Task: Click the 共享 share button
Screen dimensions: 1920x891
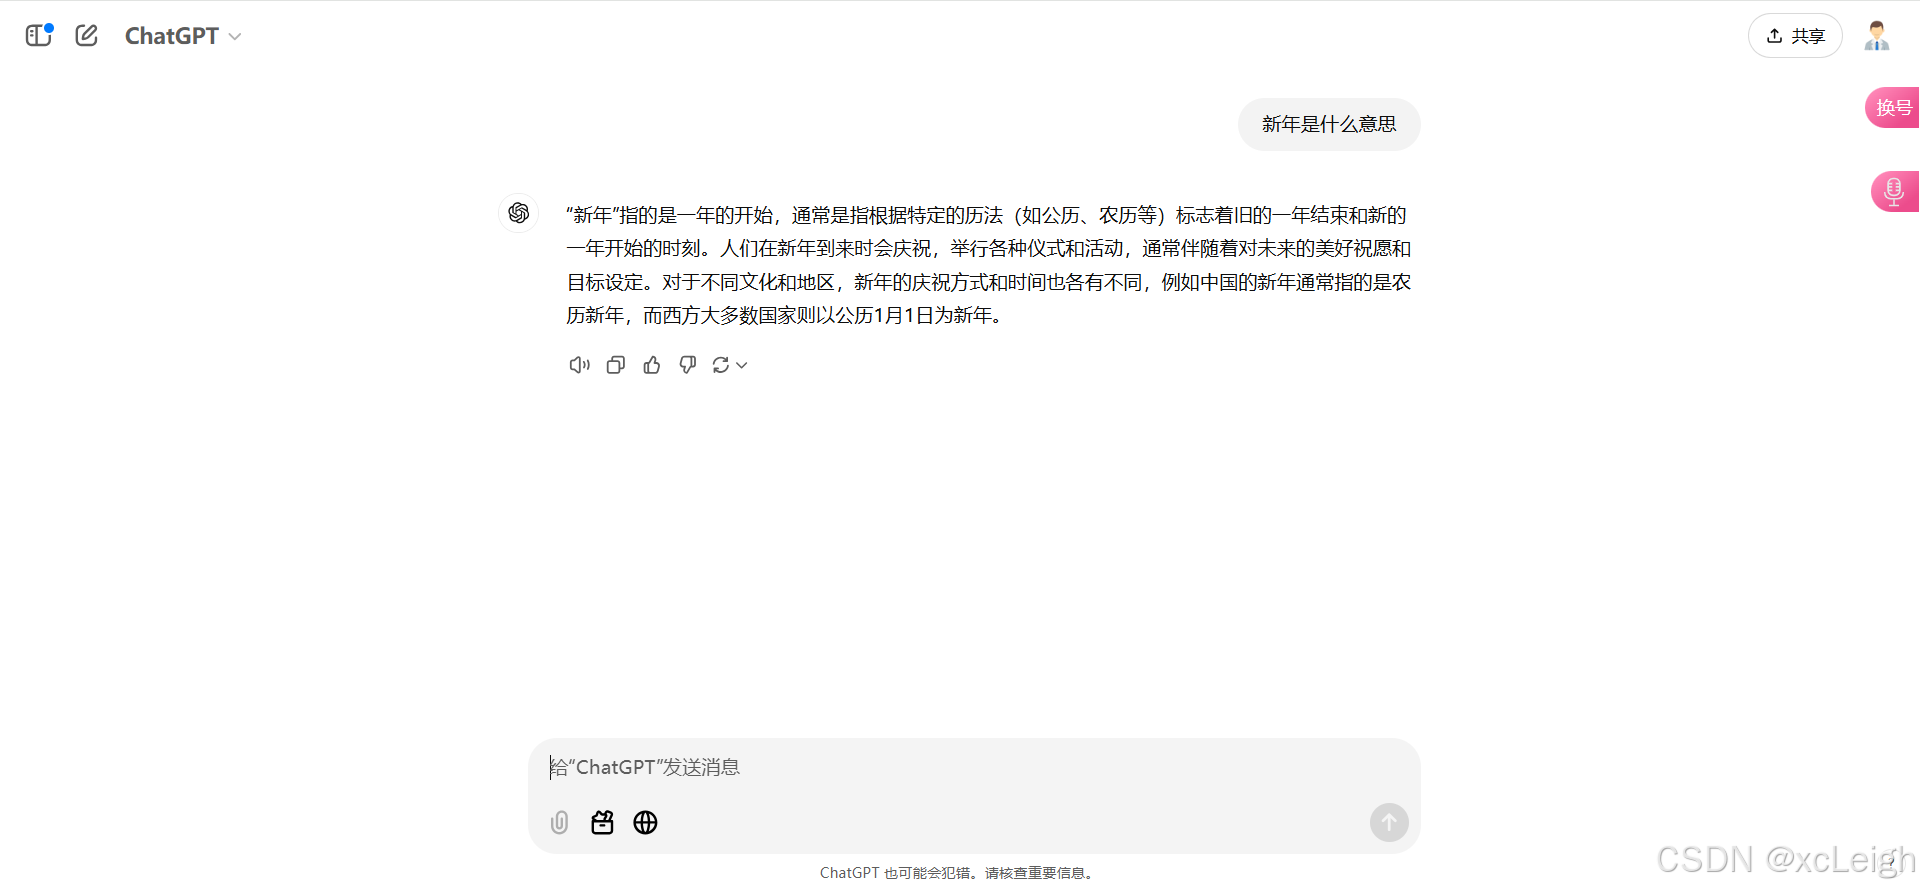Action: pyautogui.click(x=1795, y=36)
